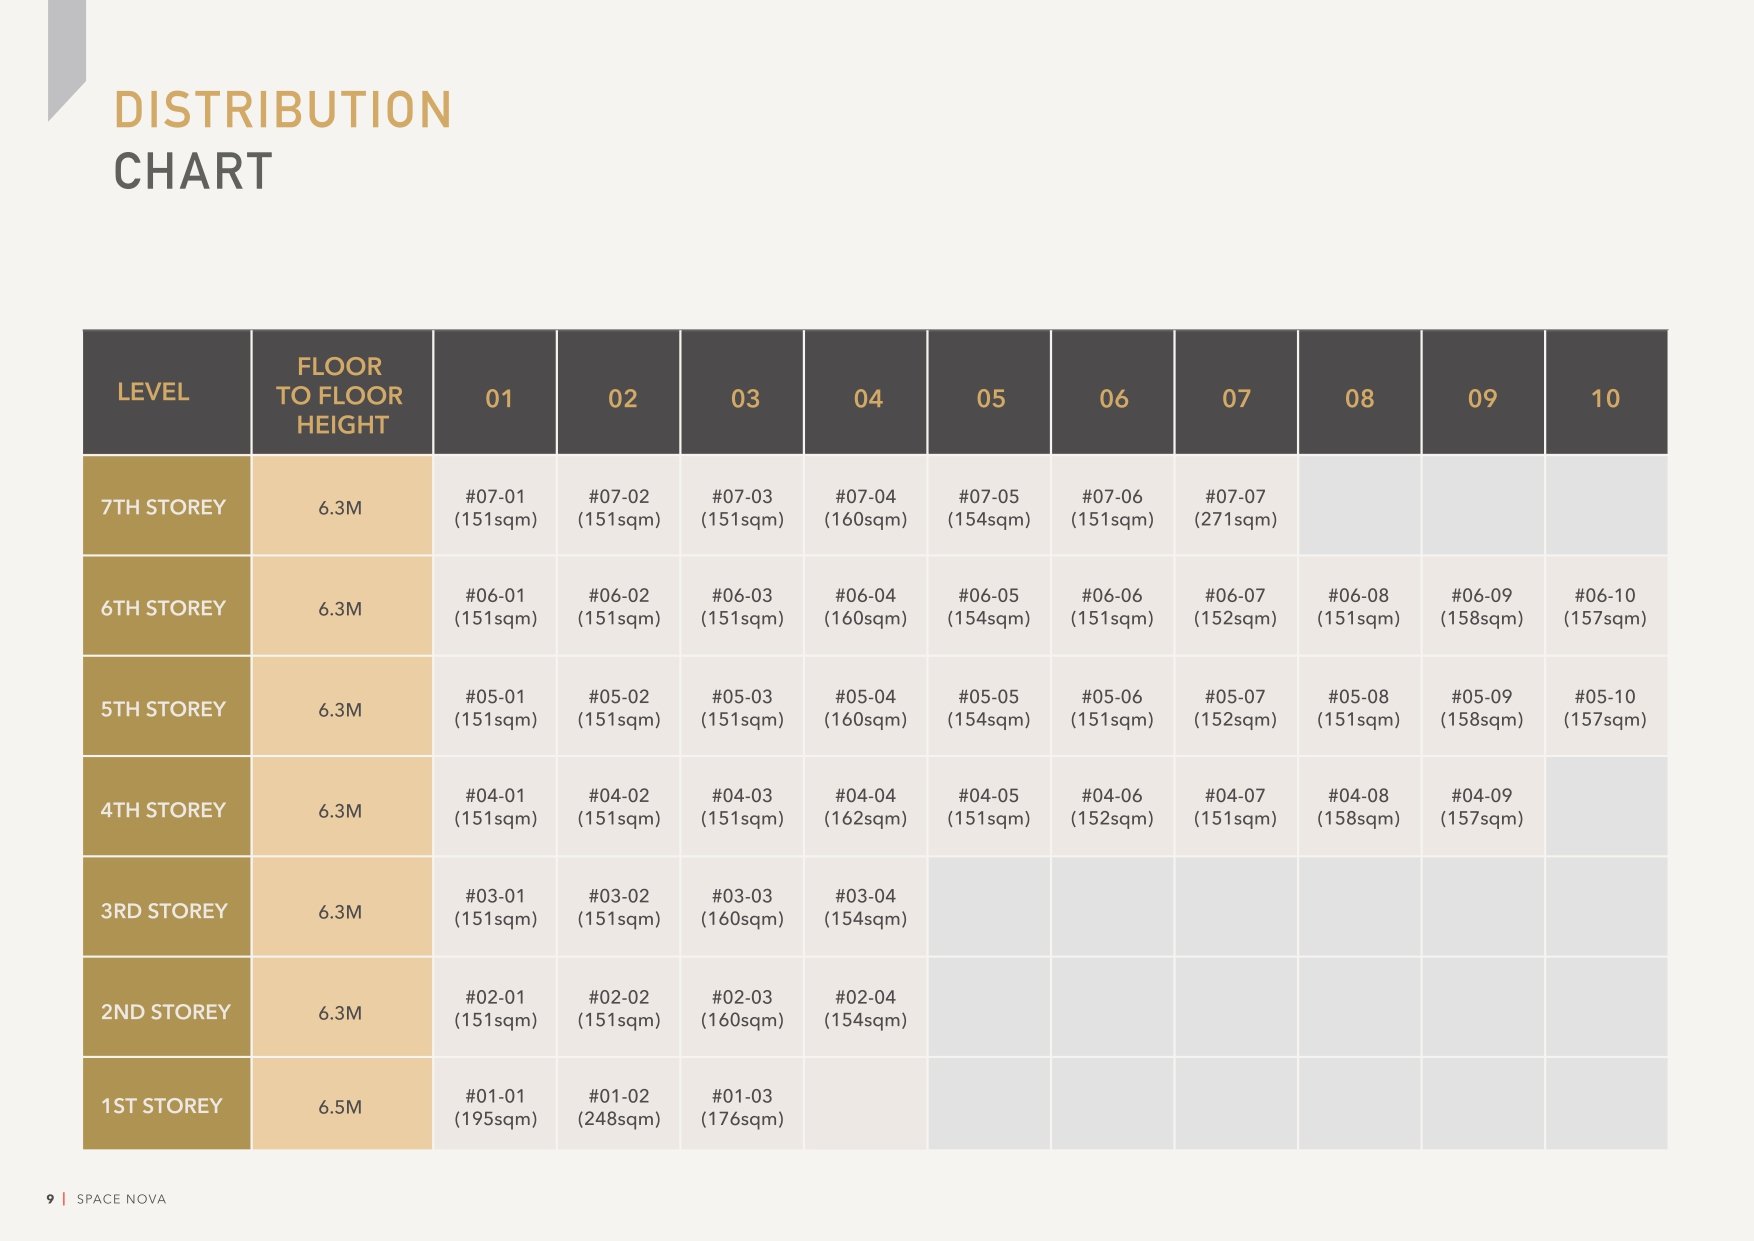Image resolution: width=1754 pixels, height=1241 pixels.
Task: Select column header 10
Action: click(x=1606, y=392)
